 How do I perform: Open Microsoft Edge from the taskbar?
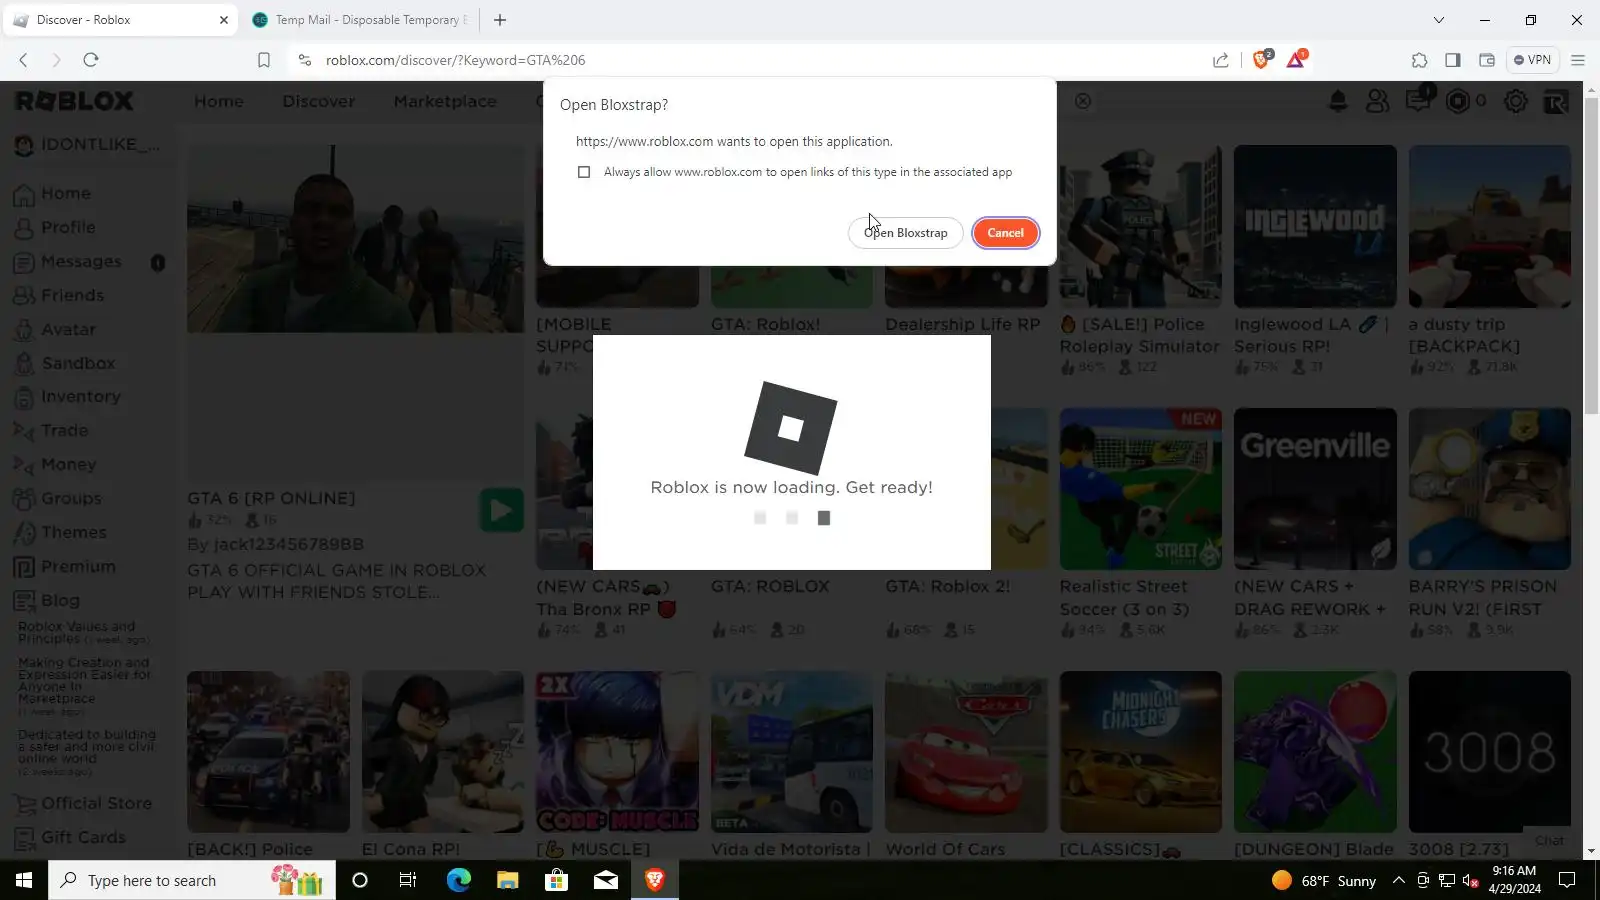pos(459,880)
